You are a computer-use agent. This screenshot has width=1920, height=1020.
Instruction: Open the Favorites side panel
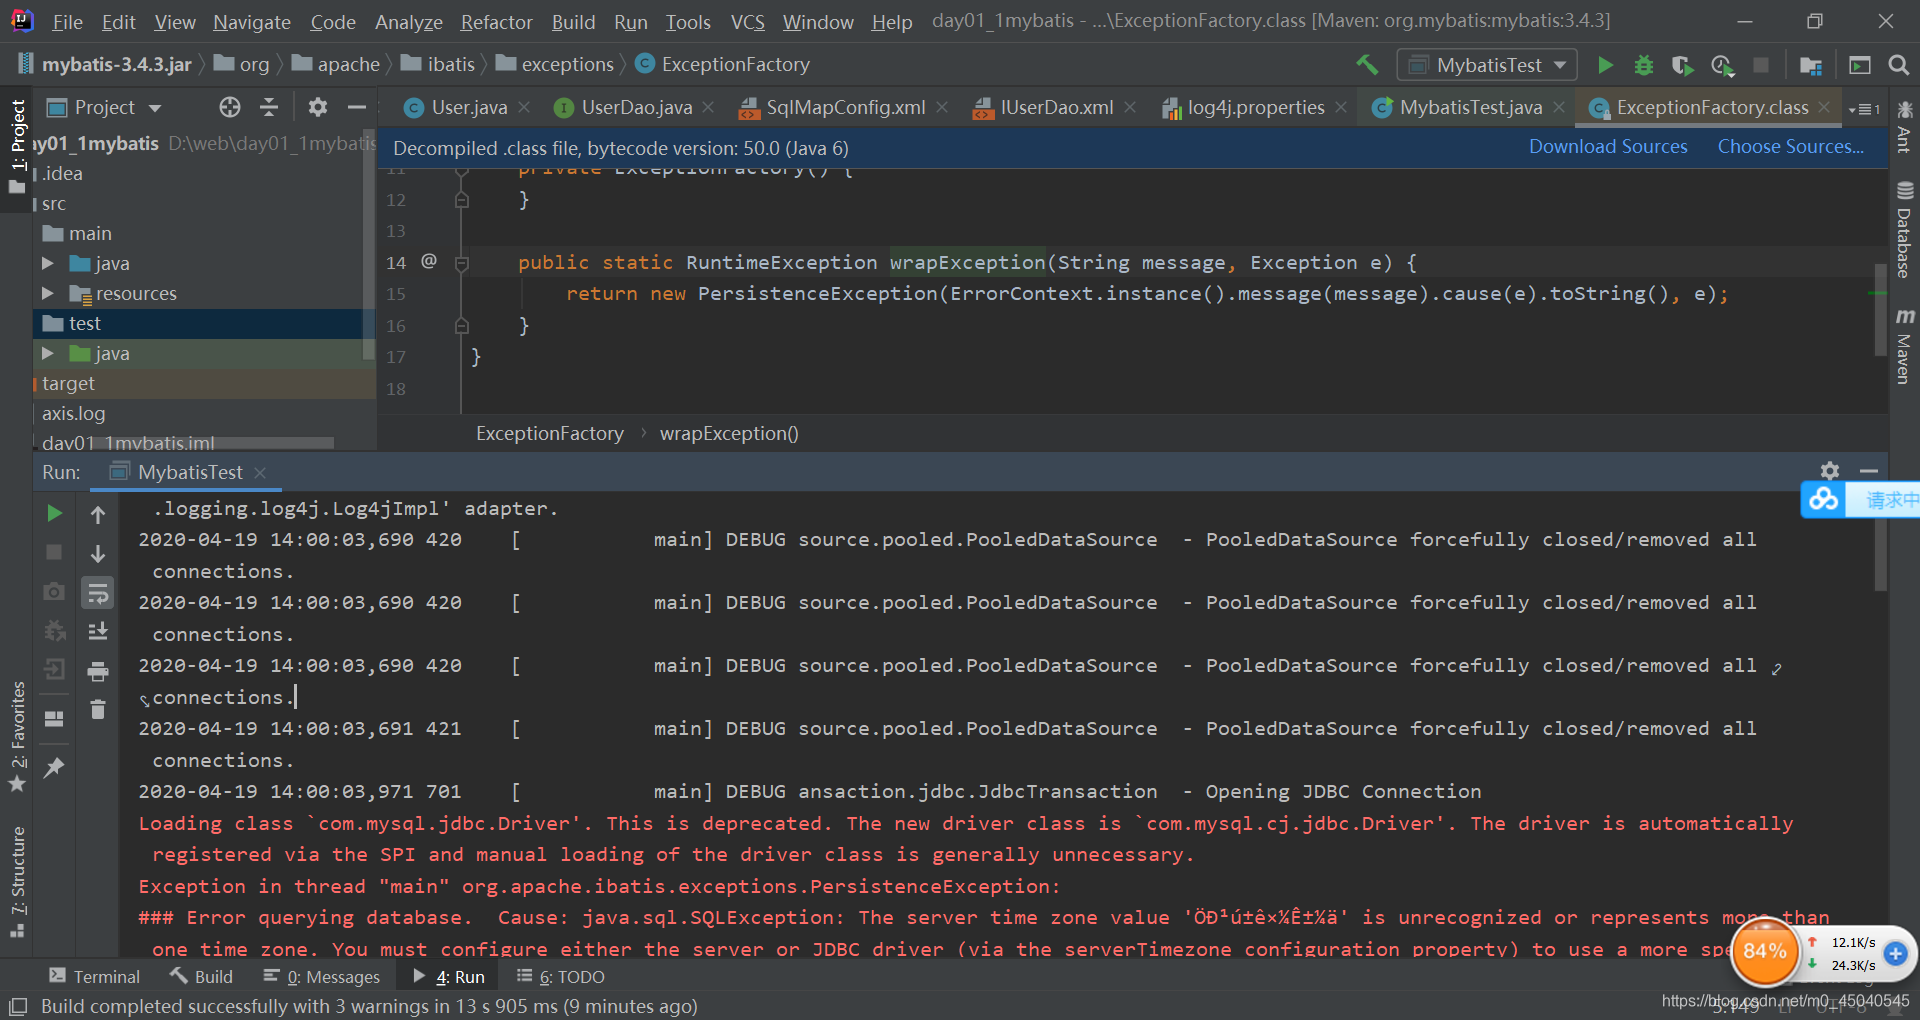pos(17,737)
